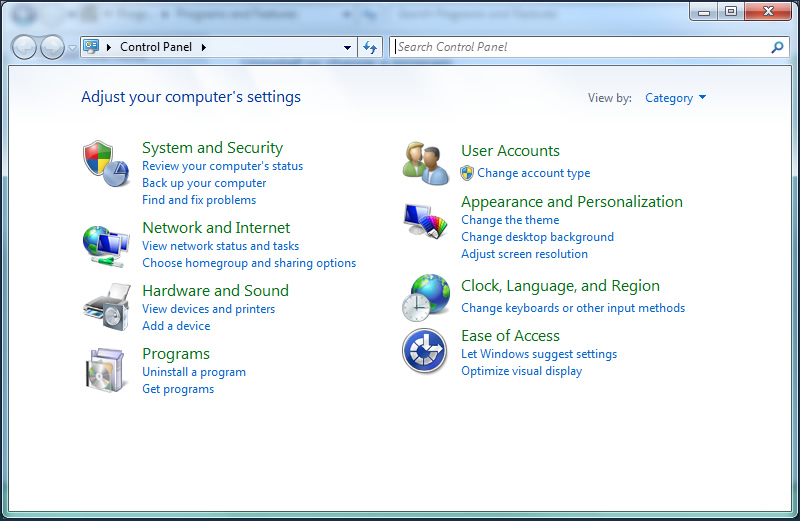The width and height of the screenshot is (800, 521).
Task: Click Change the theme
Action: click(510, 220)
